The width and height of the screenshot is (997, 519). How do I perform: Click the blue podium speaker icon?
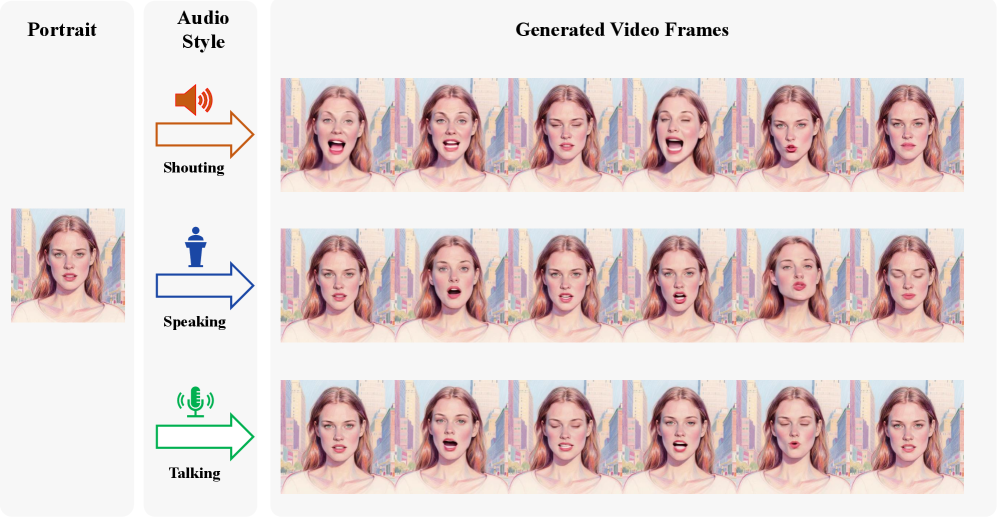click(196, 247)
